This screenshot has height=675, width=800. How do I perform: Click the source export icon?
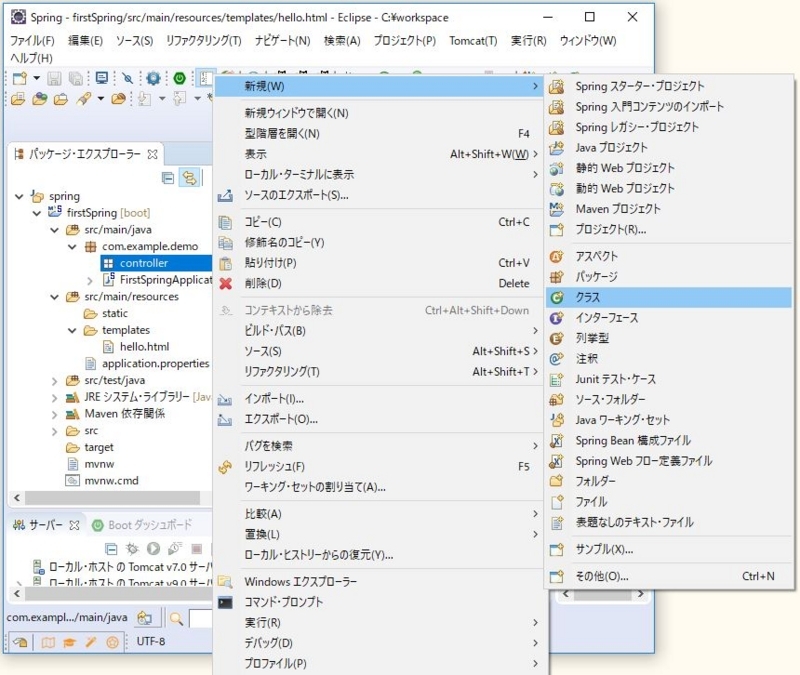point(225,195)
